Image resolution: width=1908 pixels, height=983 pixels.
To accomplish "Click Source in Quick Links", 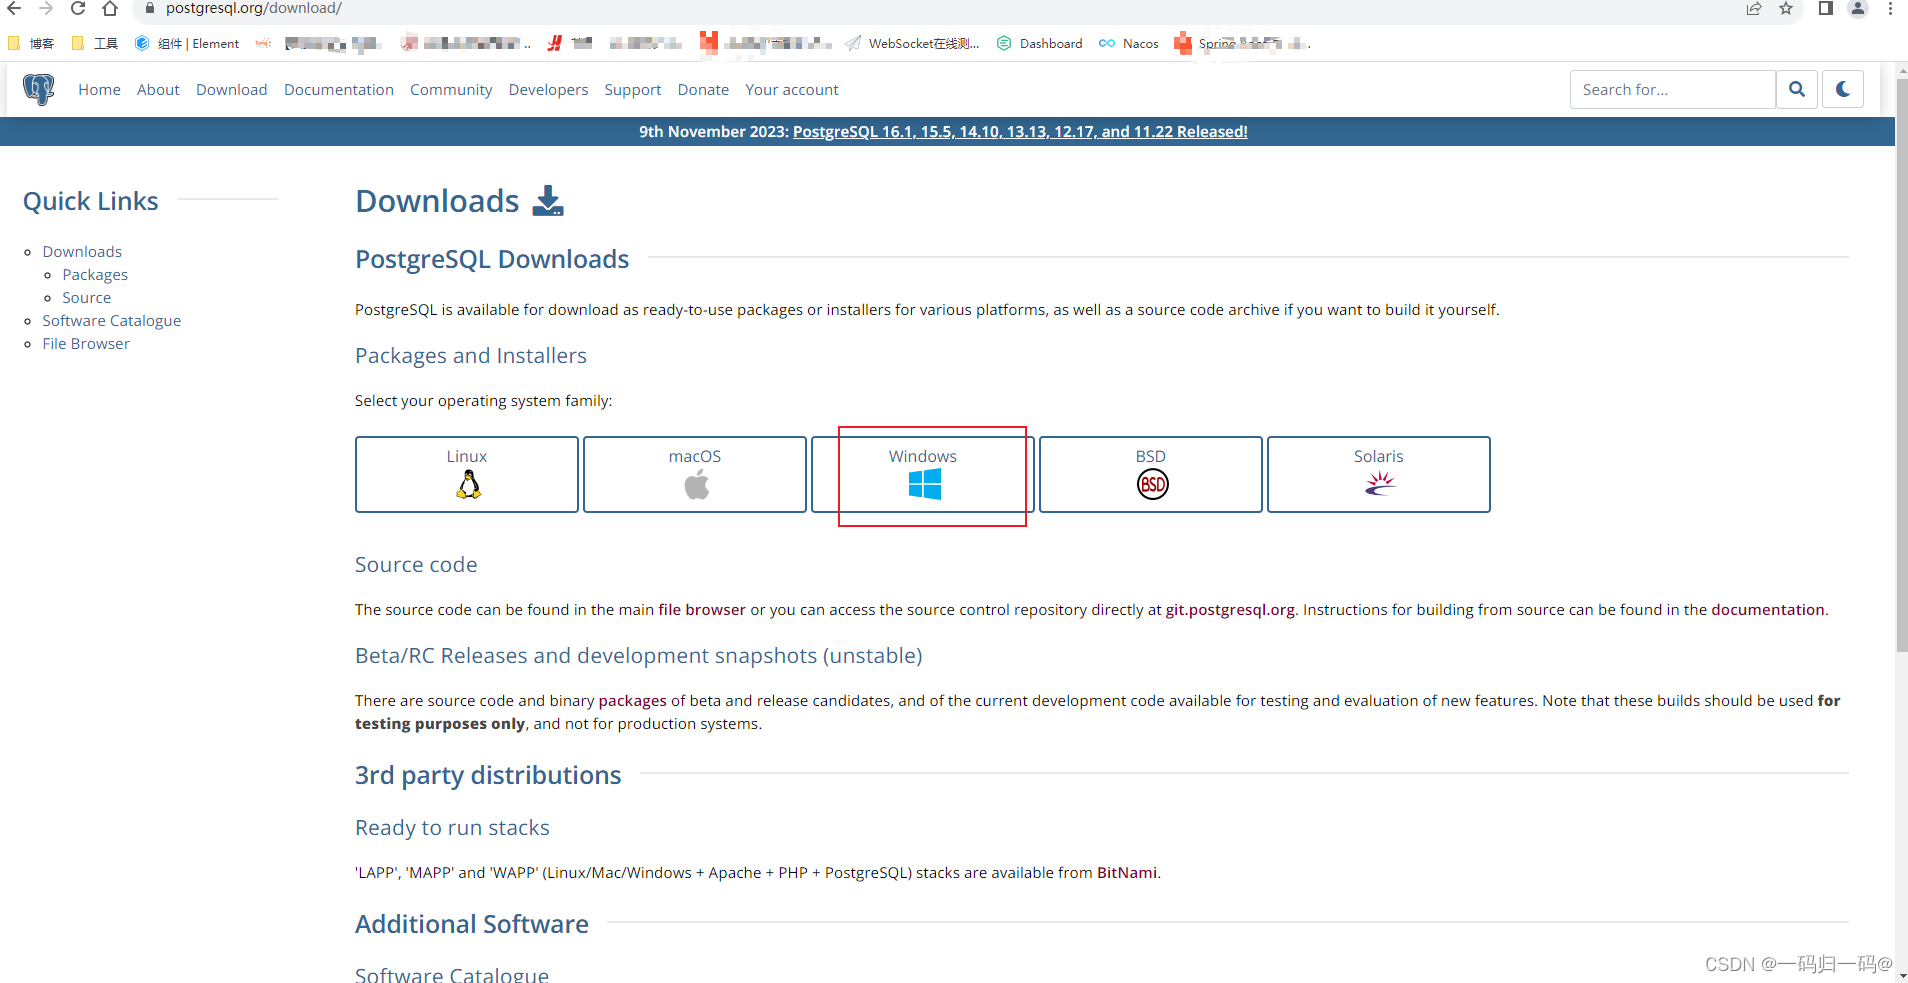I will pos(86,298).
